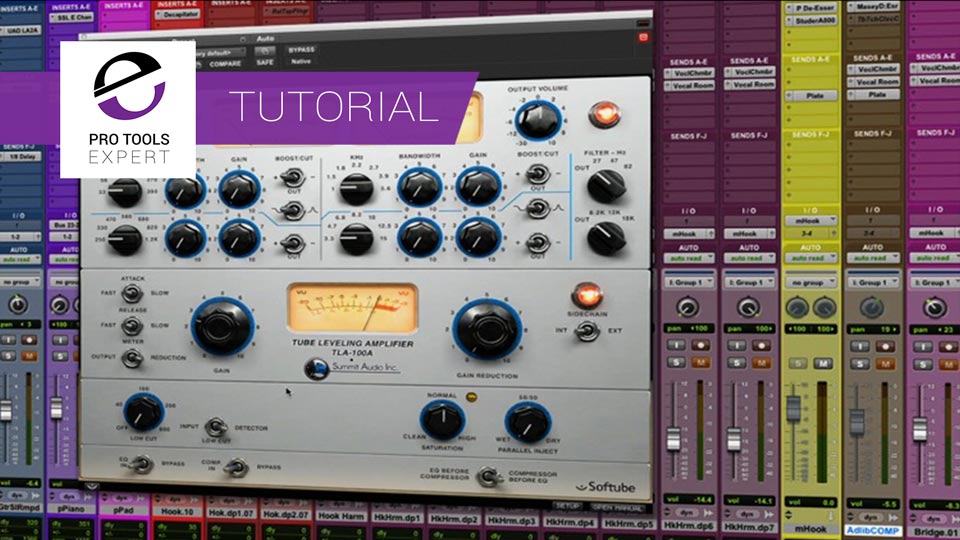
Task: Arm record on the HkHrm.dp6 track
Action: [700, 346]
